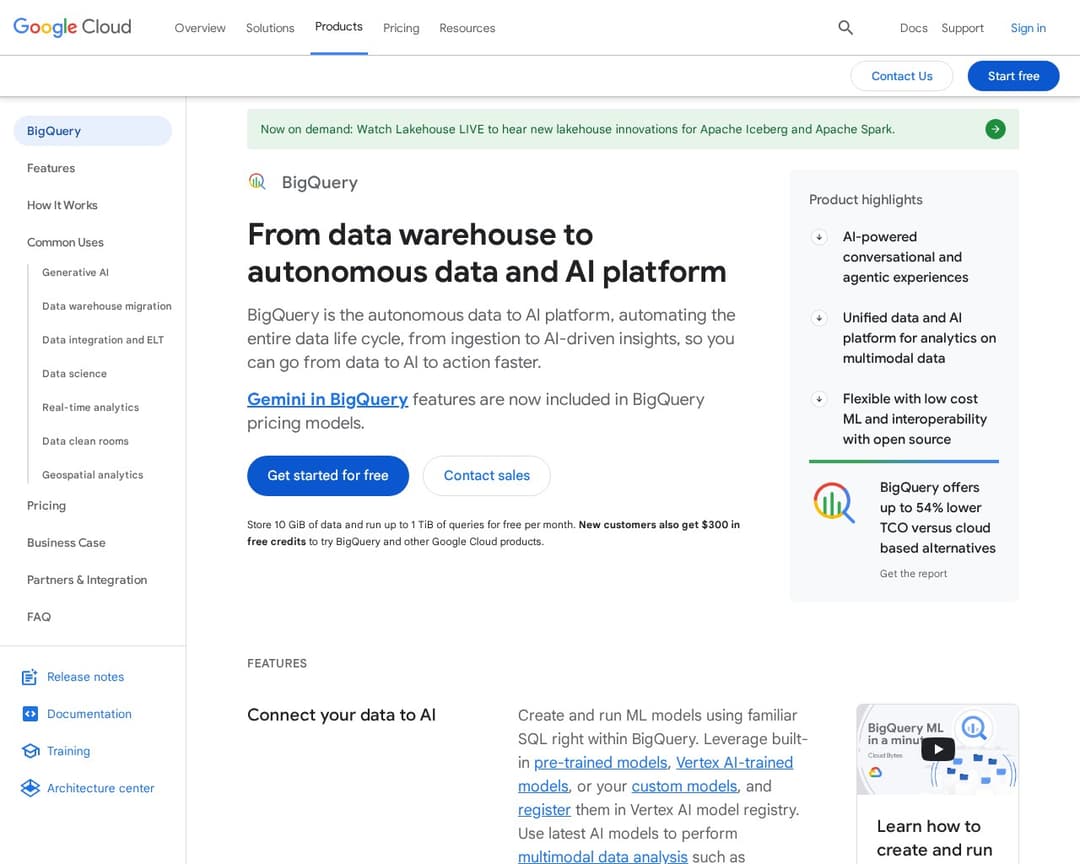Click the Release notes icon
The image size is (1080, 864).
[x=30, y=677]
